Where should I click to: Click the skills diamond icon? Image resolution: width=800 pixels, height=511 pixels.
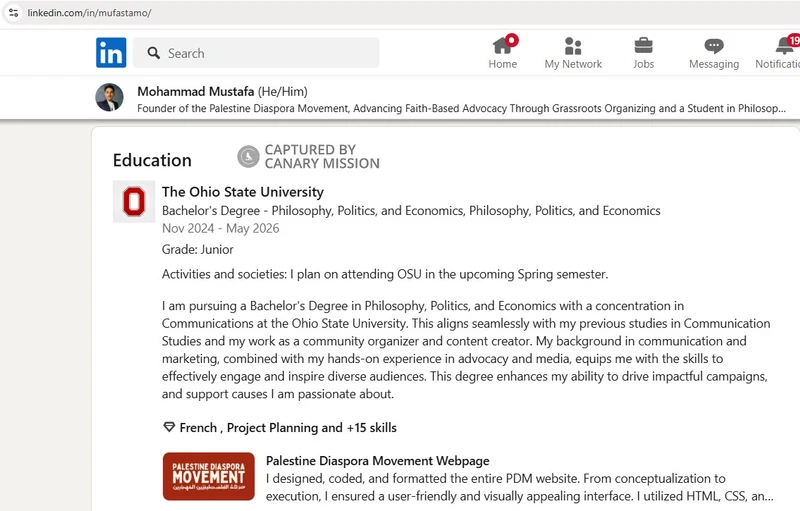click(169, 427)
